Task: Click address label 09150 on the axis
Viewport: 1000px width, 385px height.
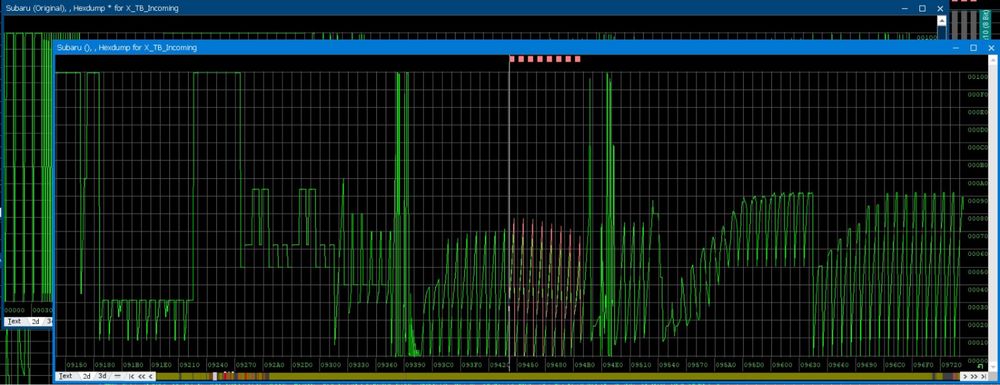Action: [x=77, y=365]
